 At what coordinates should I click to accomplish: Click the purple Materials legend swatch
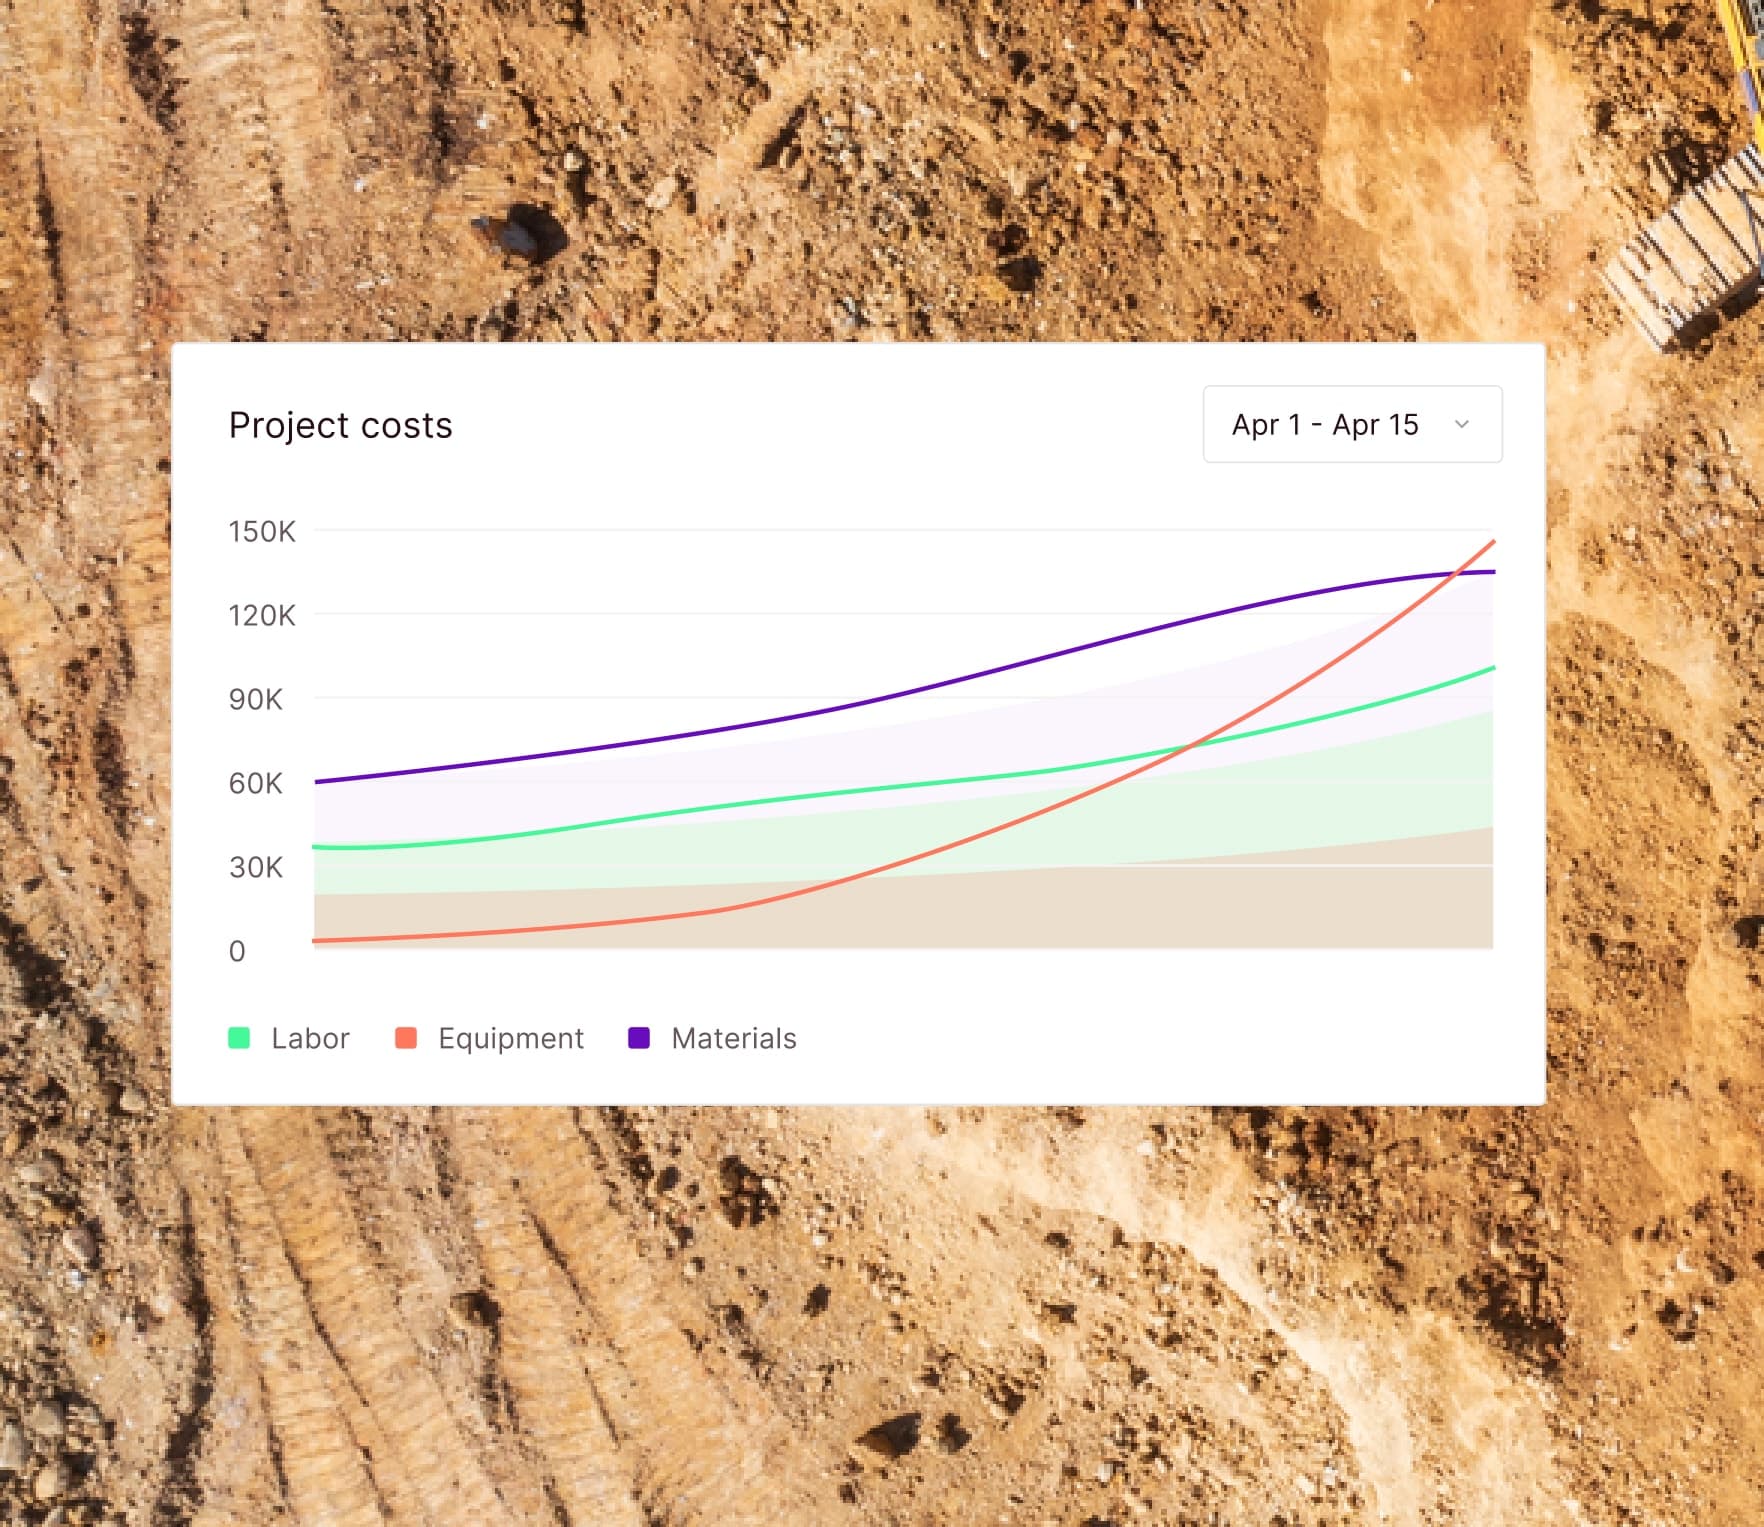[639, 1038]
